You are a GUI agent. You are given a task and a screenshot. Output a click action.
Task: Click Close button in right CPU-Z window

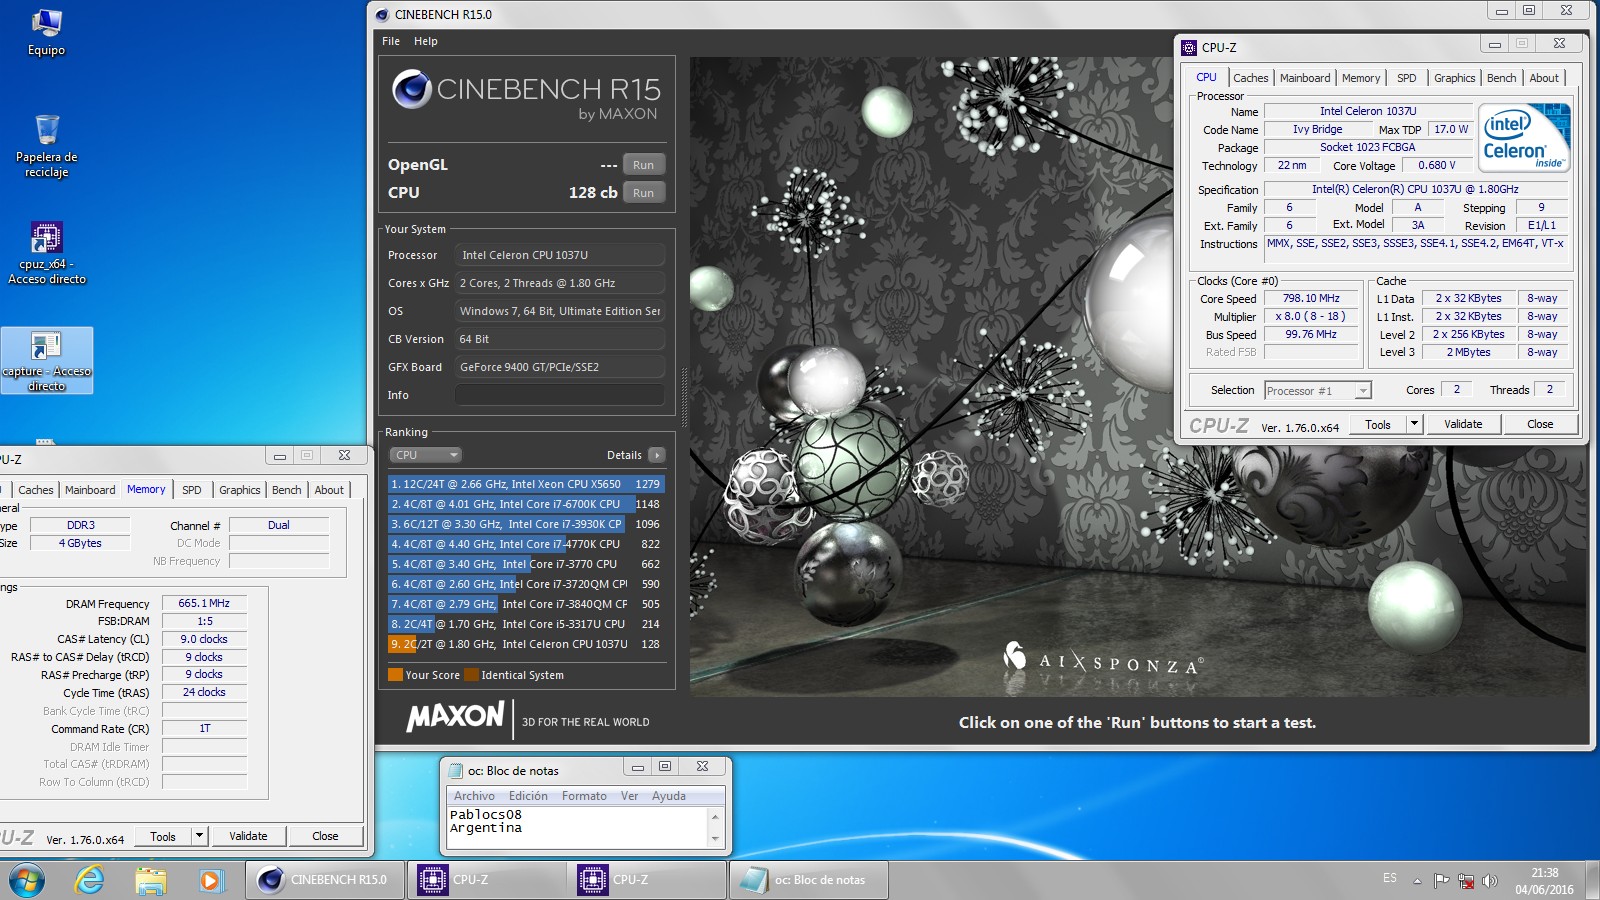pyautogui.click(x=1540, y=424)
